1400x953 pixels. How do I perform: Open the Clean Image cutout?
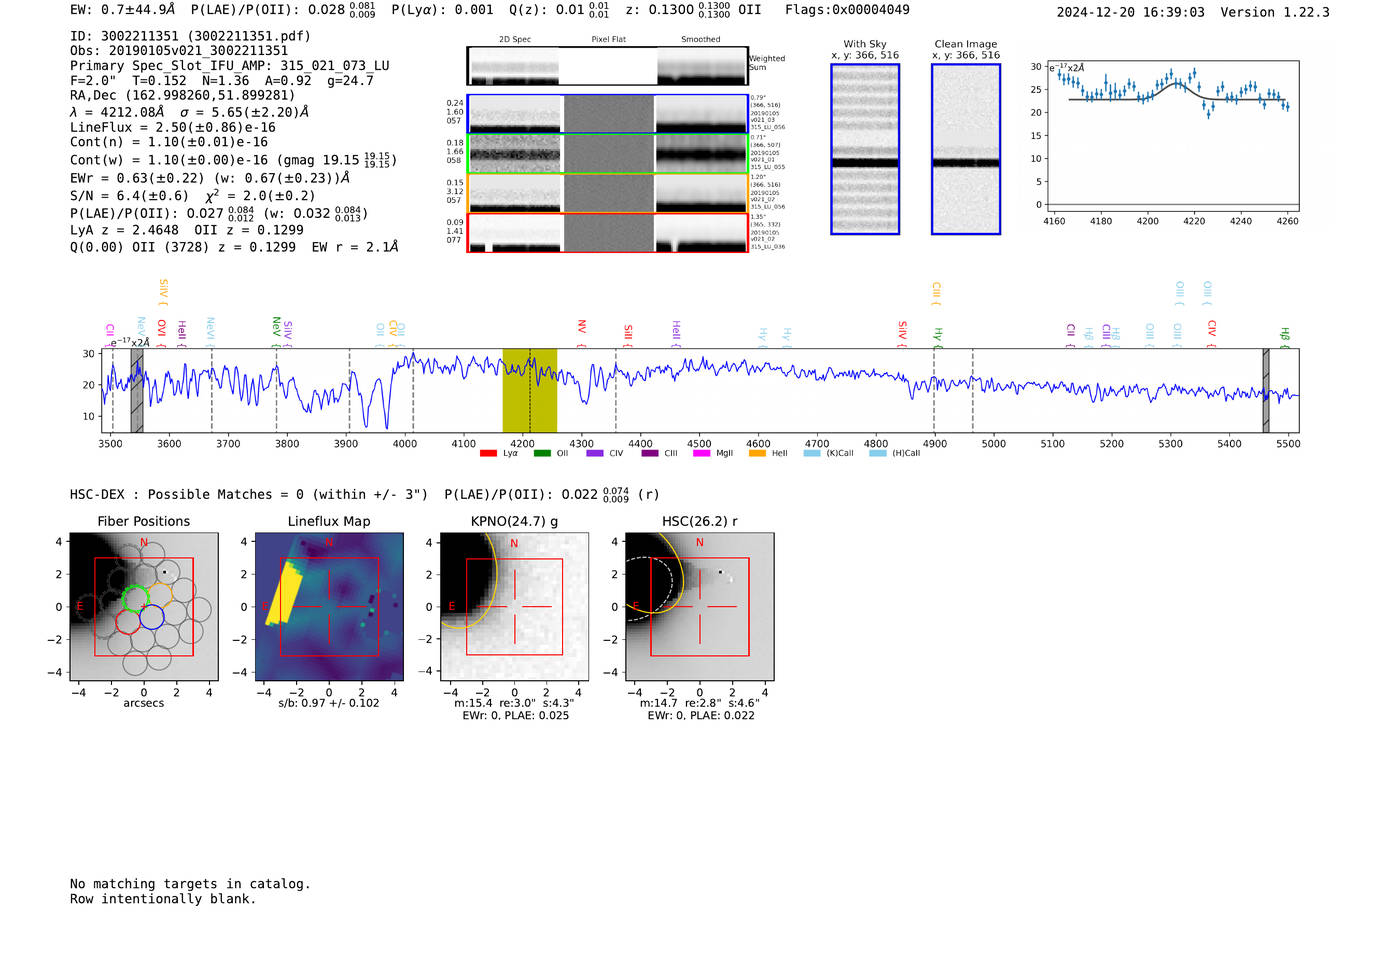[x=966, y=149]
